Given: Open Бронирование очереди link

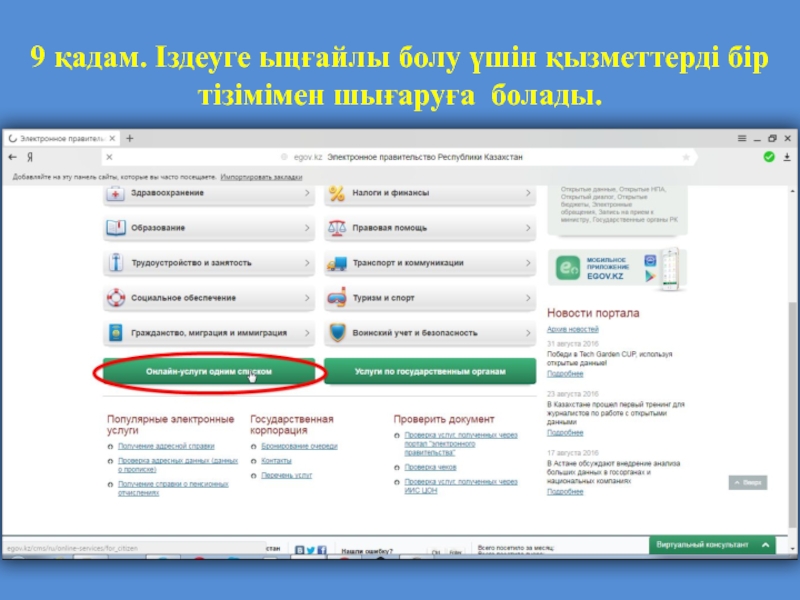Looking at the screenshot, I should (299, 446).
